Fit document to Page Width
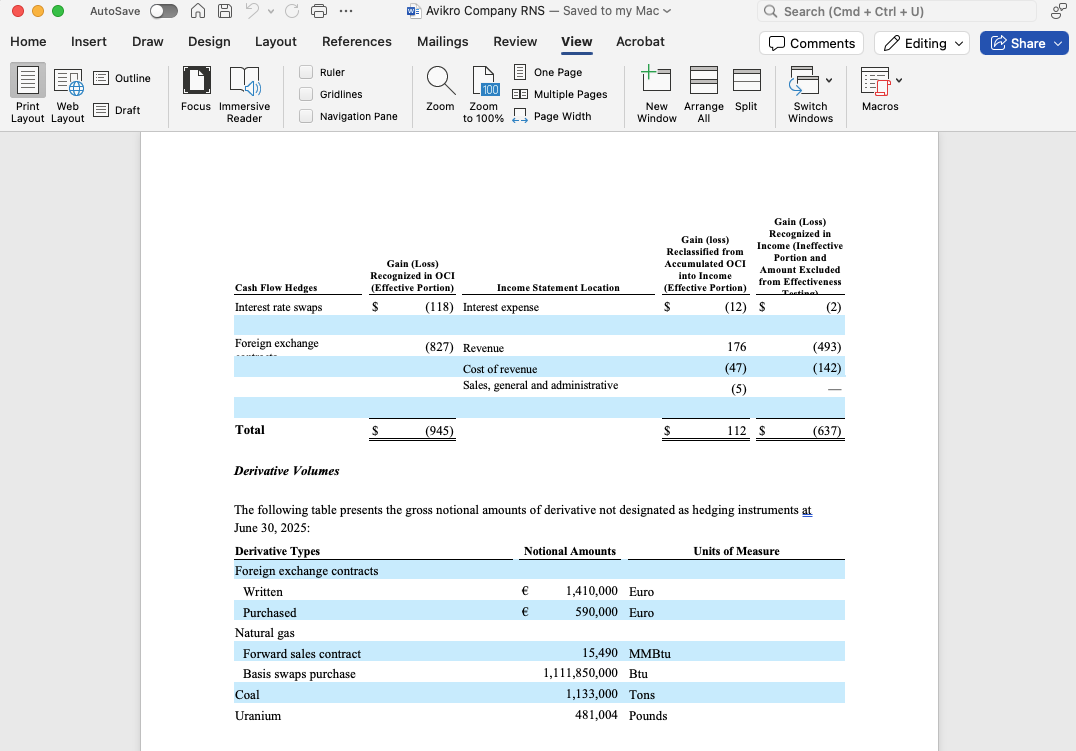Screen dimensions: 1076x751 coord(552,116)
